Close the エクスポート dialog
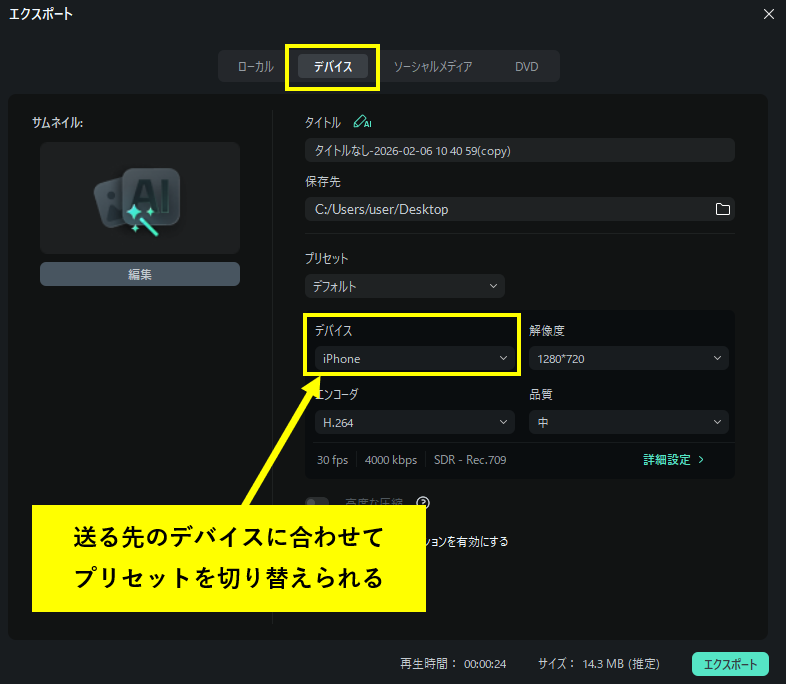 click(x=768, y=14)
